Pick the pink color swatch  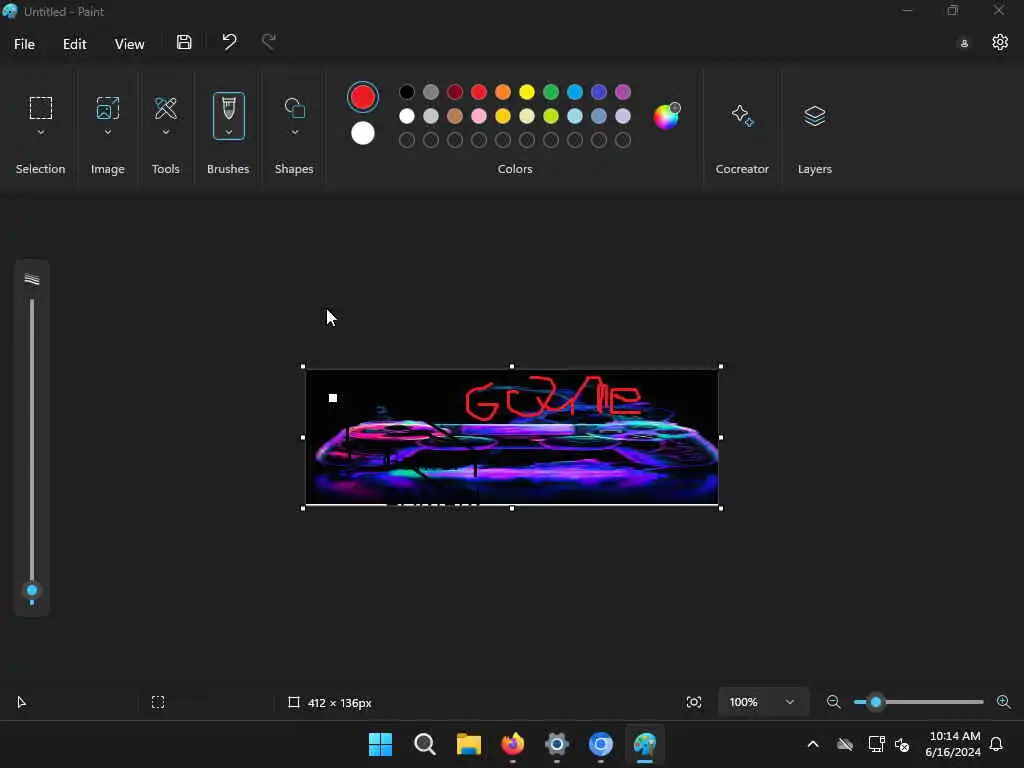coord(479,116)
